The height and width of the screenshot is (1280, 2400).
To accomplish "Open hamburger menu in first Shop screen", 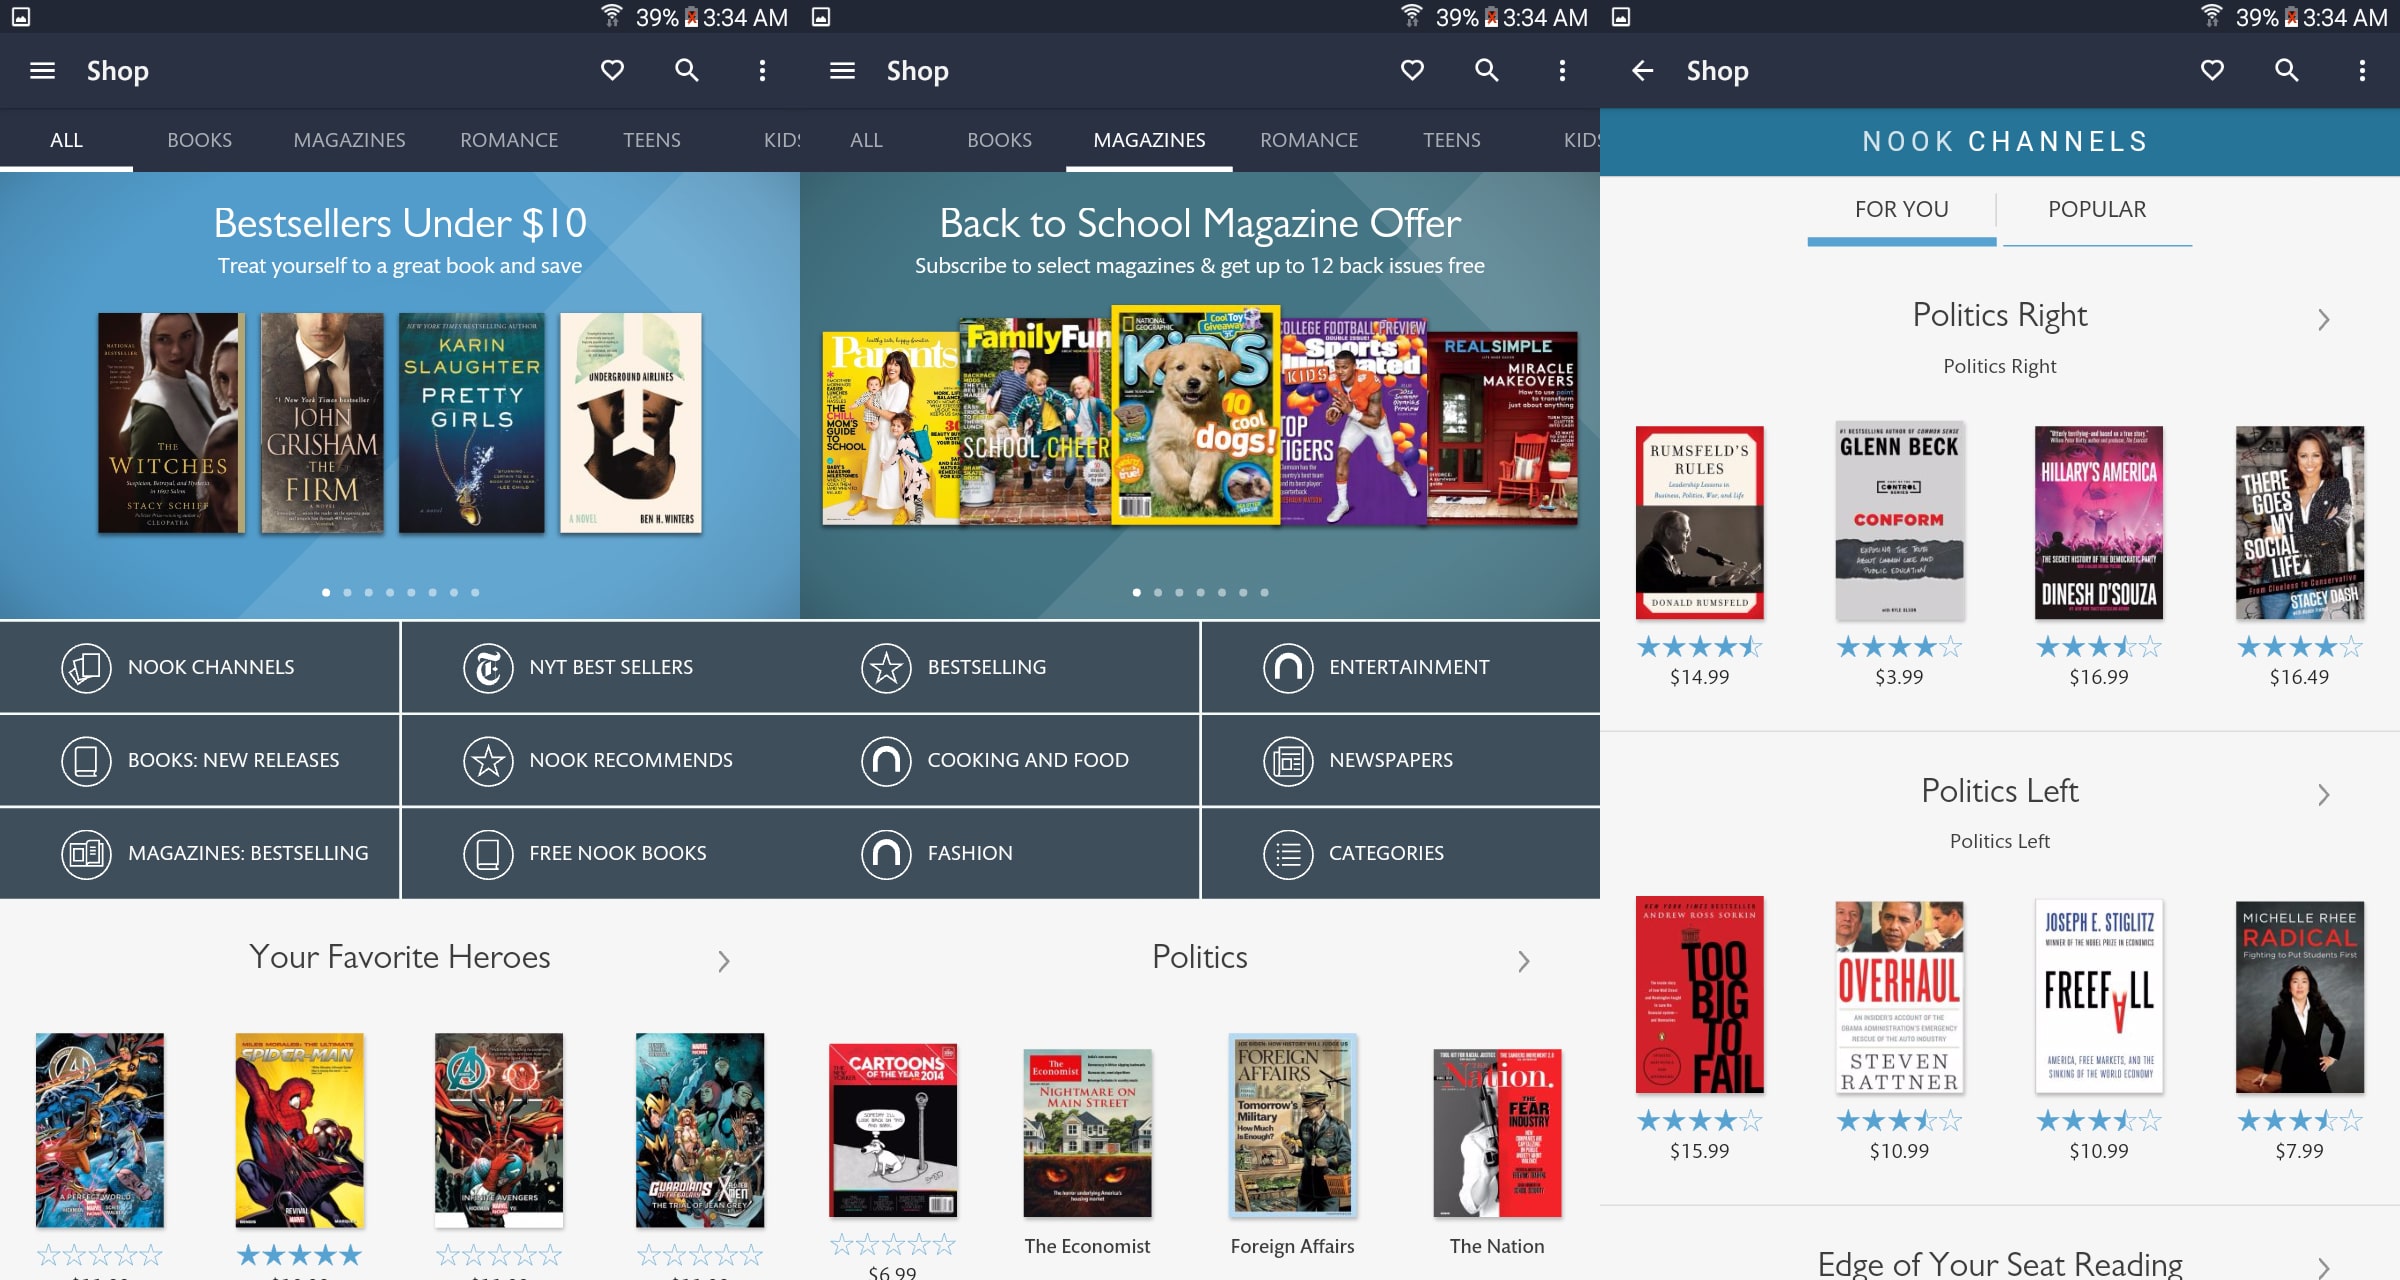I will [x=42, y=70].
